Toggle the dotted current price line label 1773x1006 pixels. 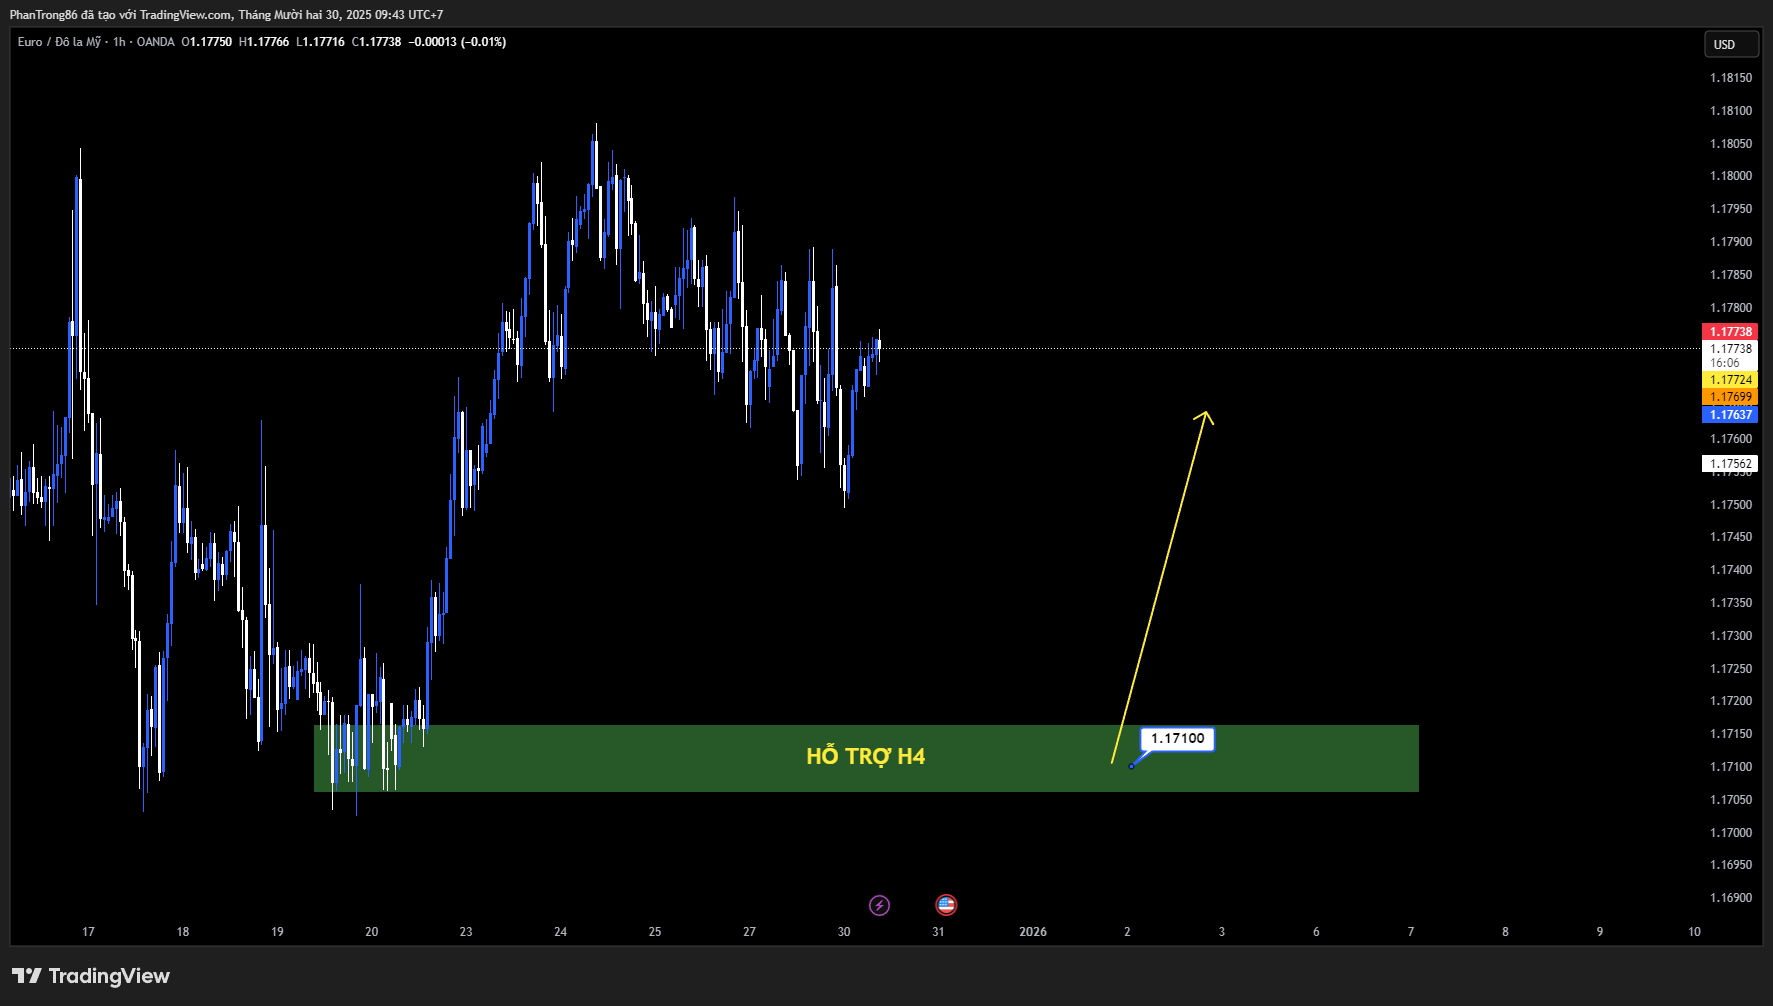(x=1729, y=348)
